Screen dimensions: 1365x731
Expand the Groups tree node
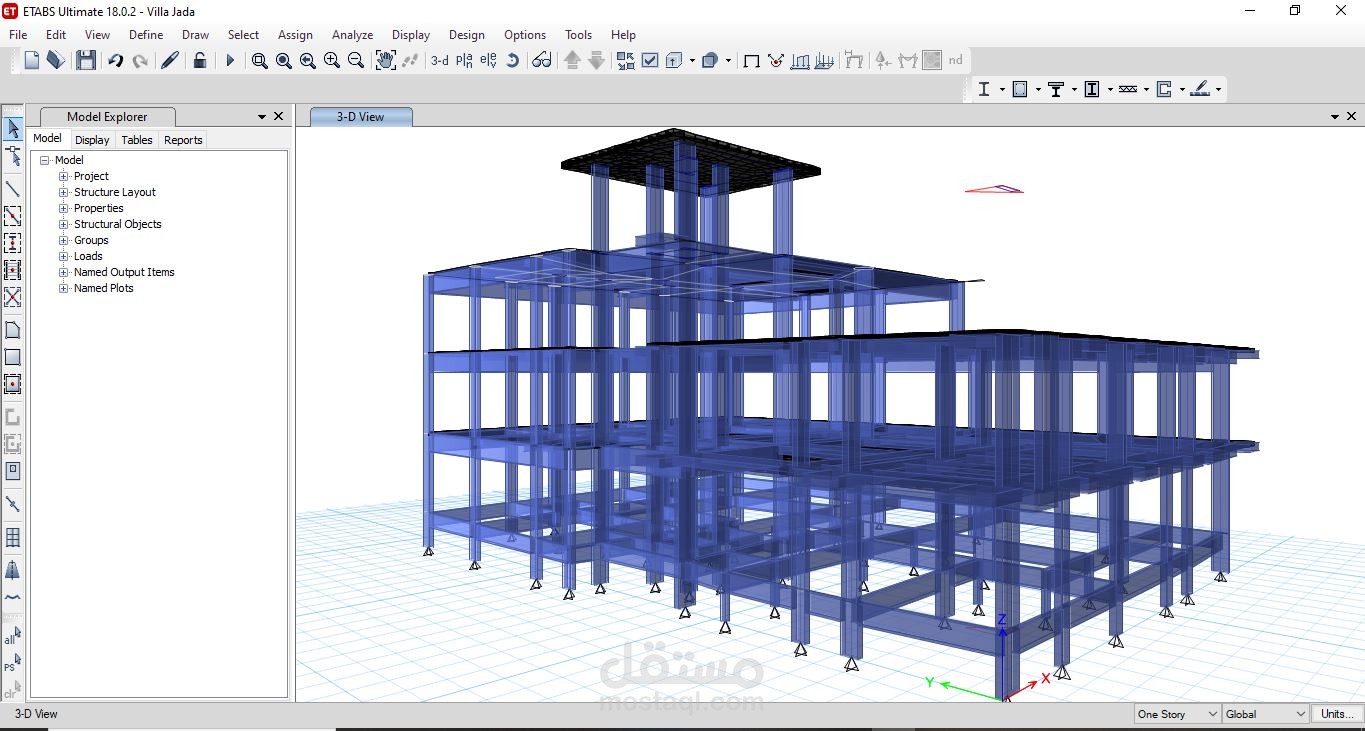64,240
